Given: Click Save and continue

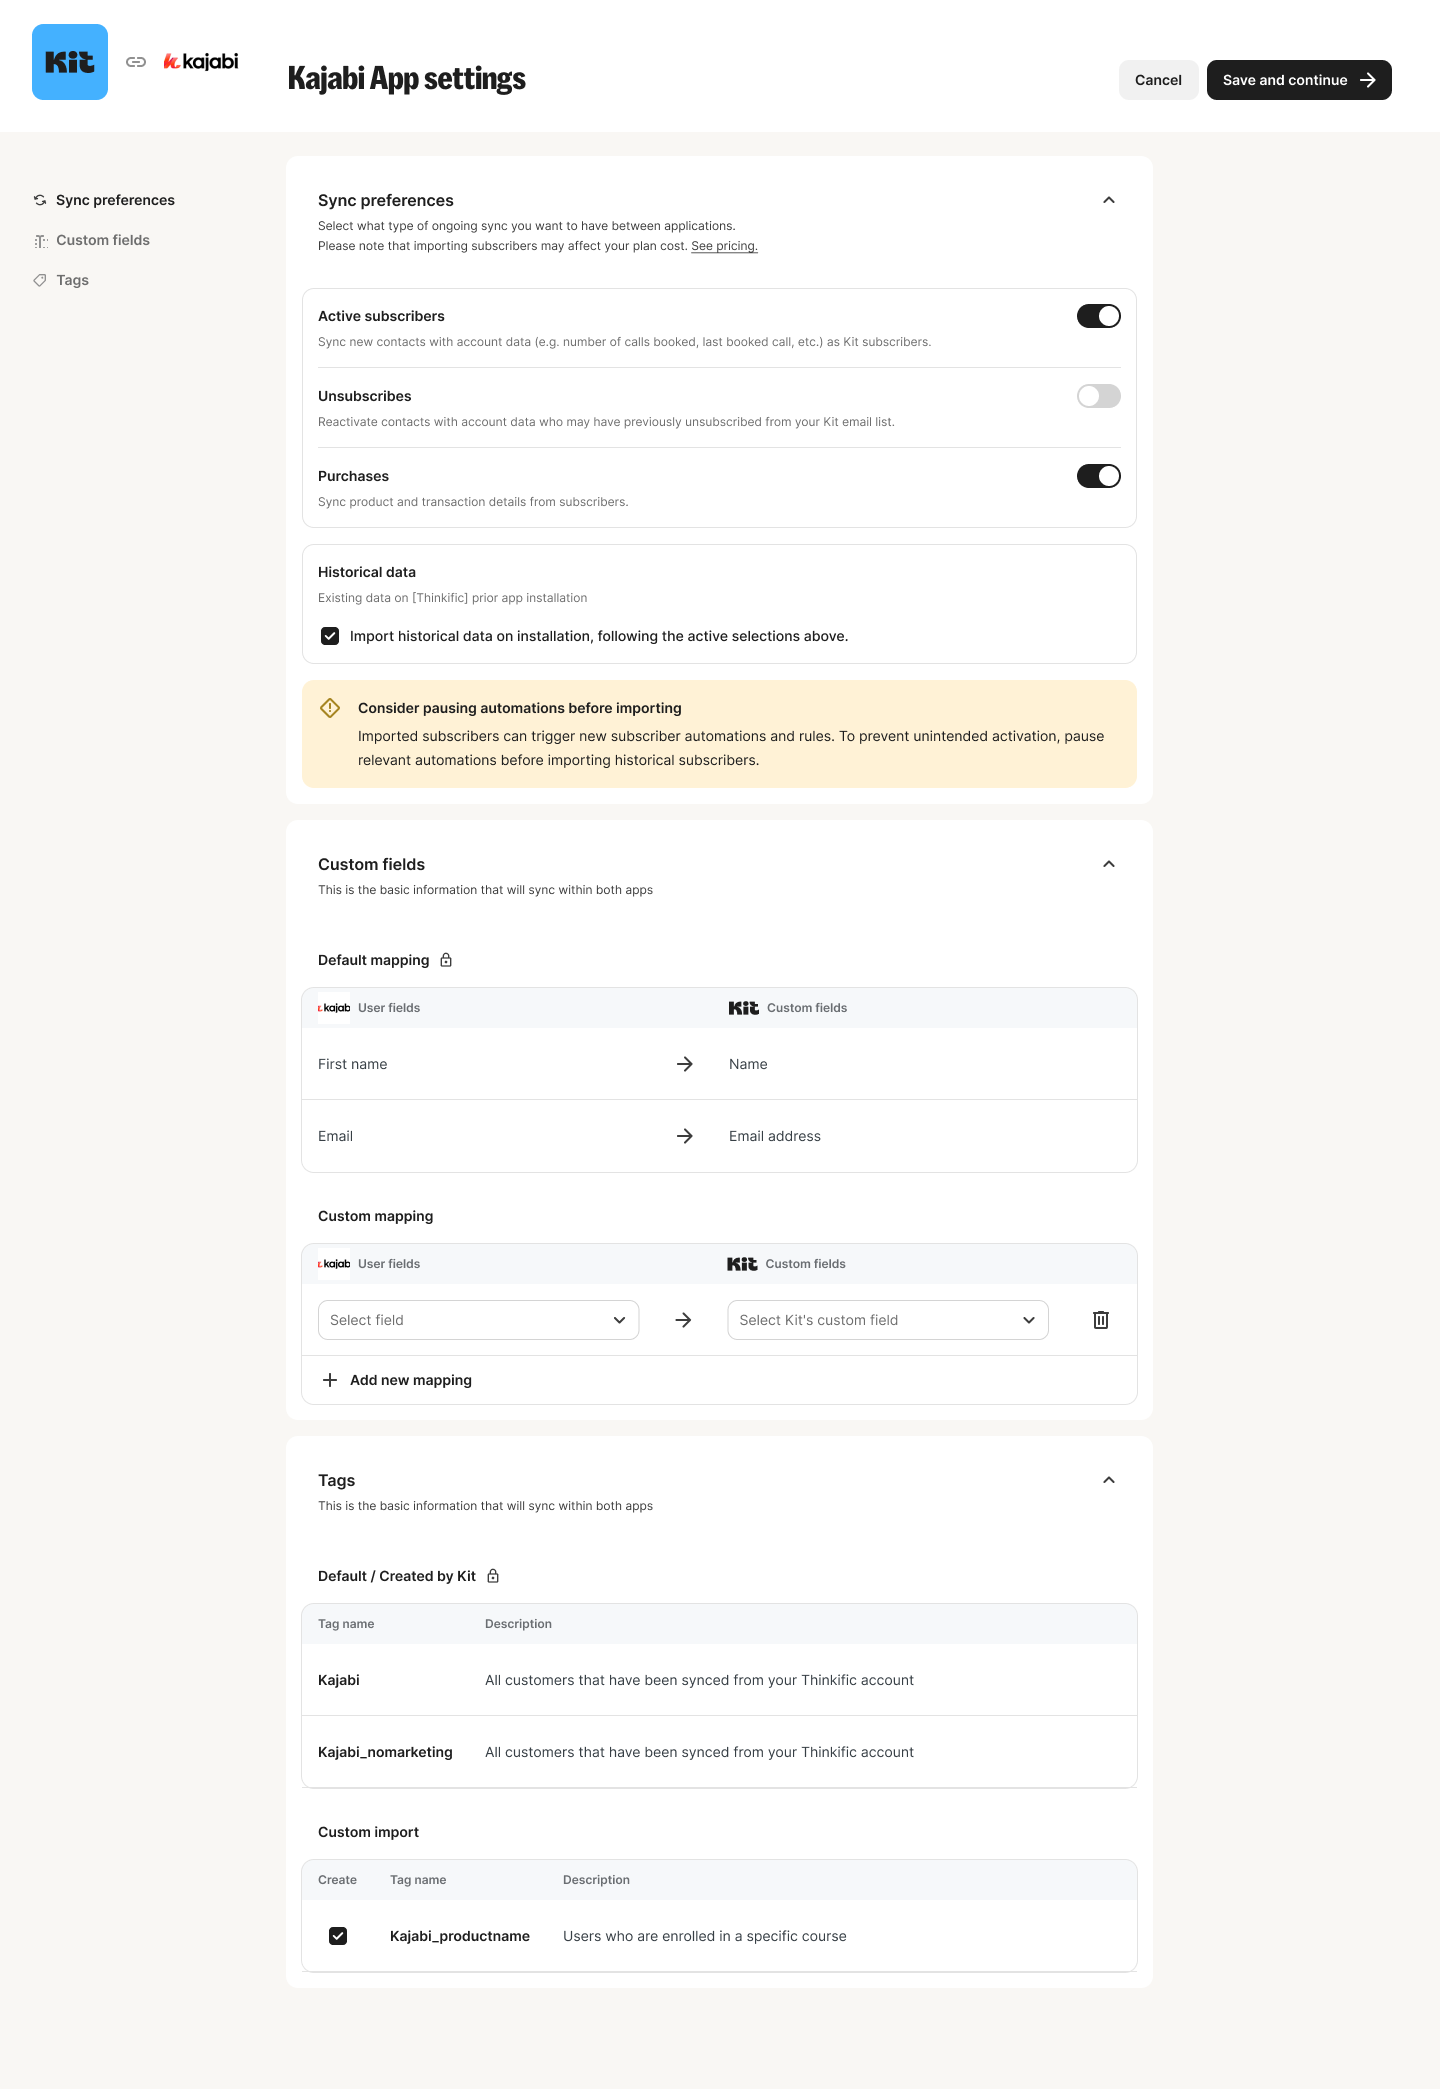Looking at the screenshot, I should (x=1298, y=79).
